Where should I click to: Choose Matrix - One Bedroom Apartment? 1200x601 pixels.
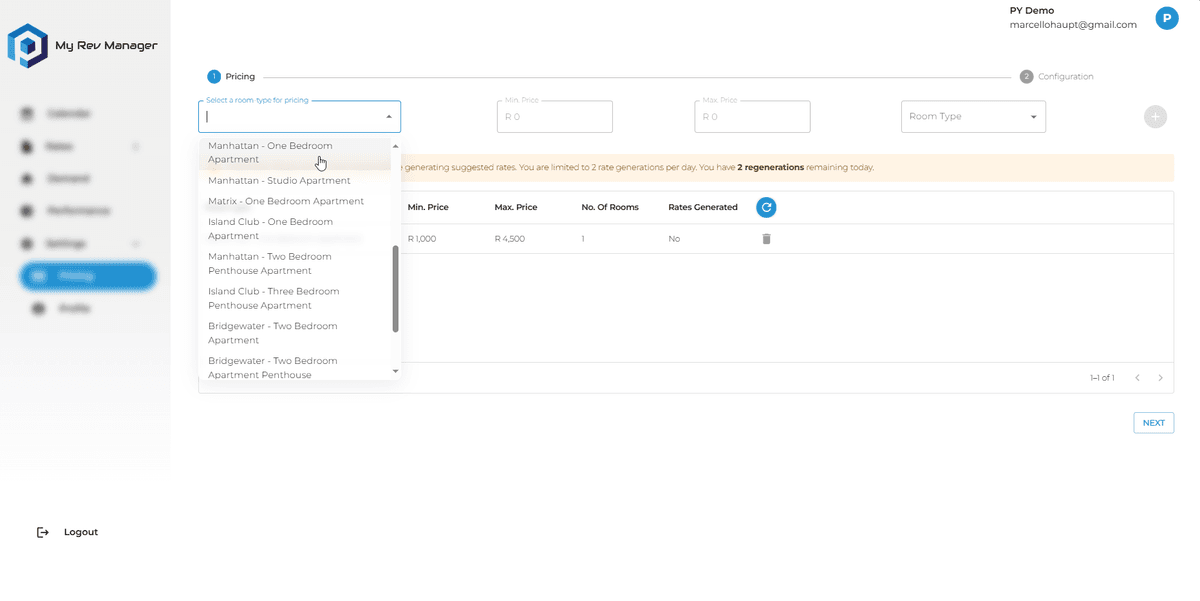tap(286, 201)
